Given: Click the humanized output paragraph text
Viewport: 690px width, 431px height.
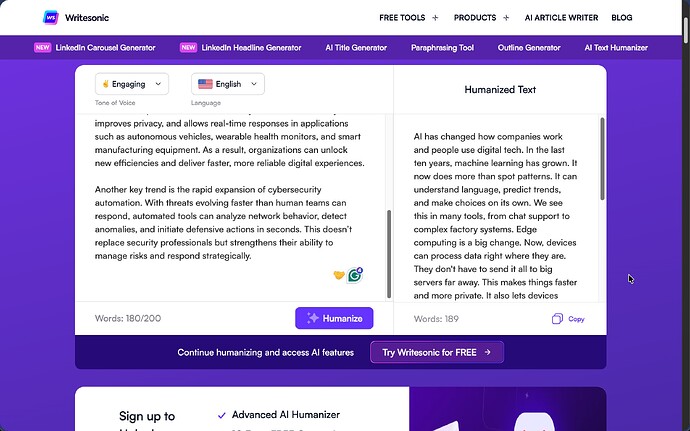Looking at the screenshot, I should pos(495,216).
